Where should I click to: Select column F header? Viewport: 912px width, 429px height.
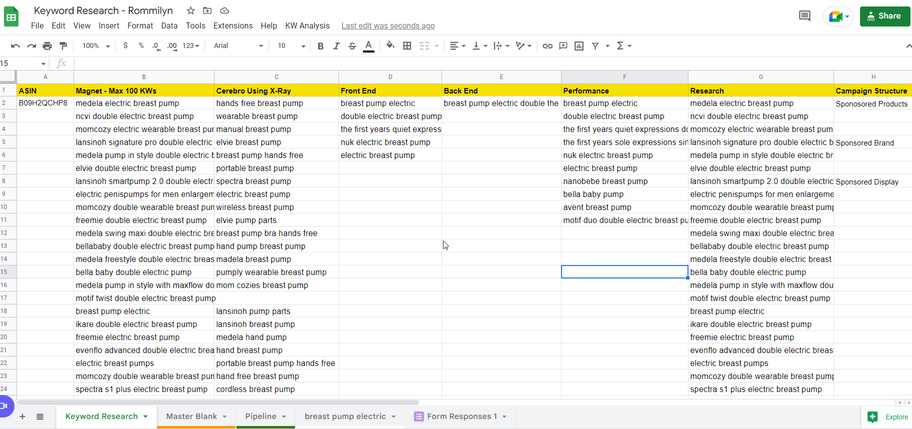[624, 77]
